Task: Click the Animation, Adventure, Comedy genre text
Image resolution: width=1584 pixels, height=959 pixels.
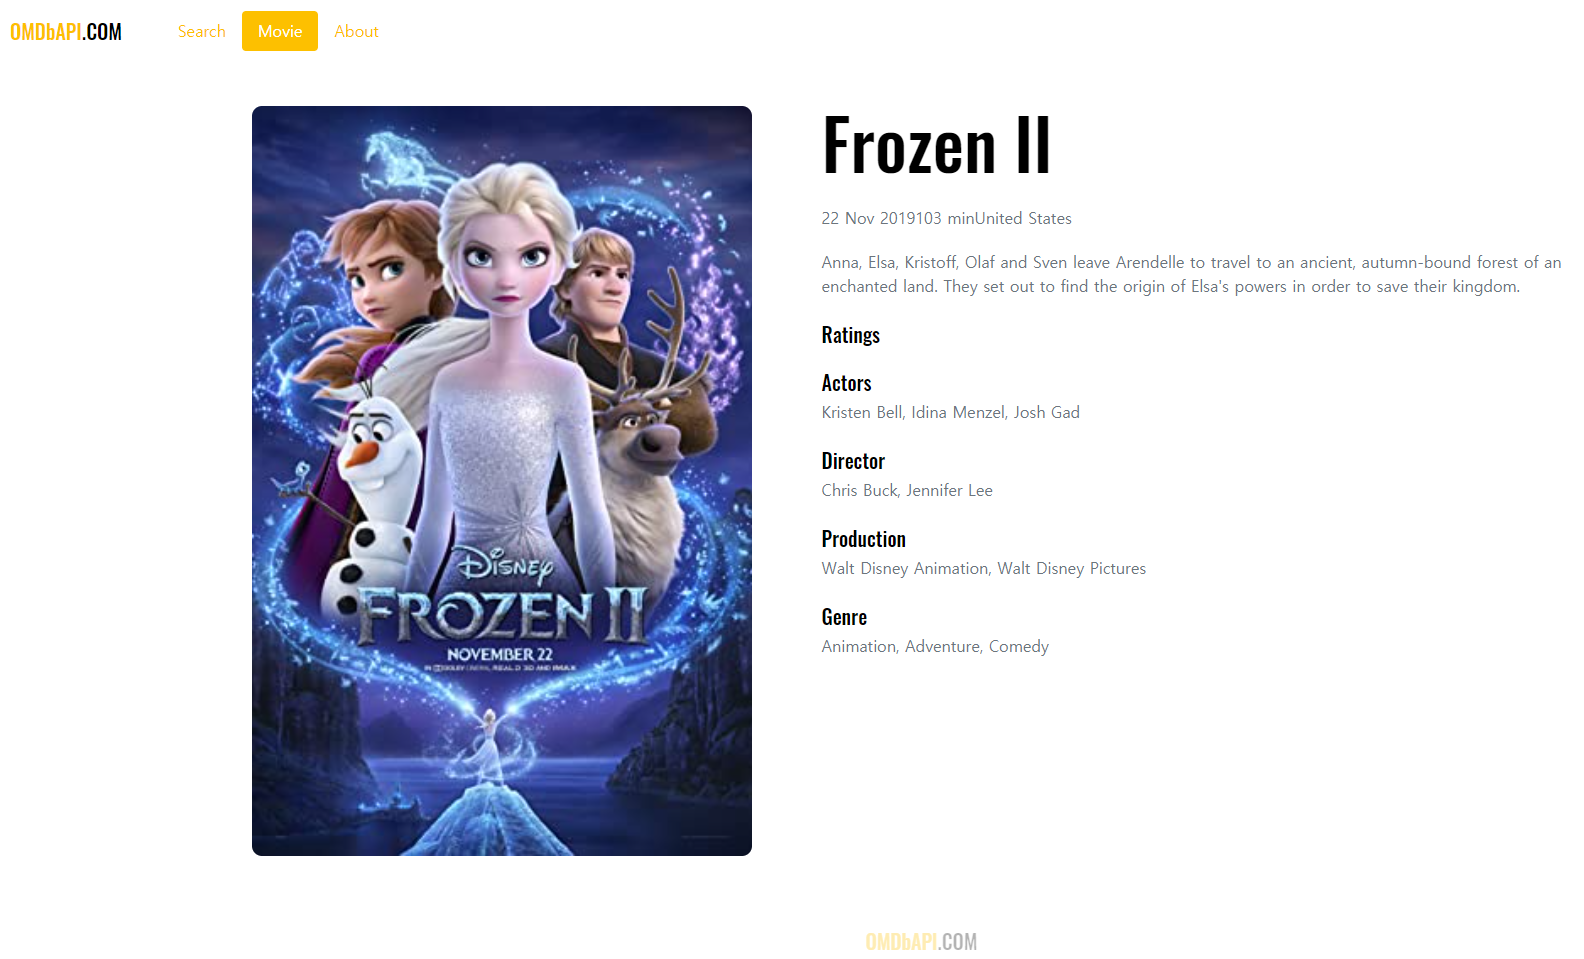Action: point(935,646)
